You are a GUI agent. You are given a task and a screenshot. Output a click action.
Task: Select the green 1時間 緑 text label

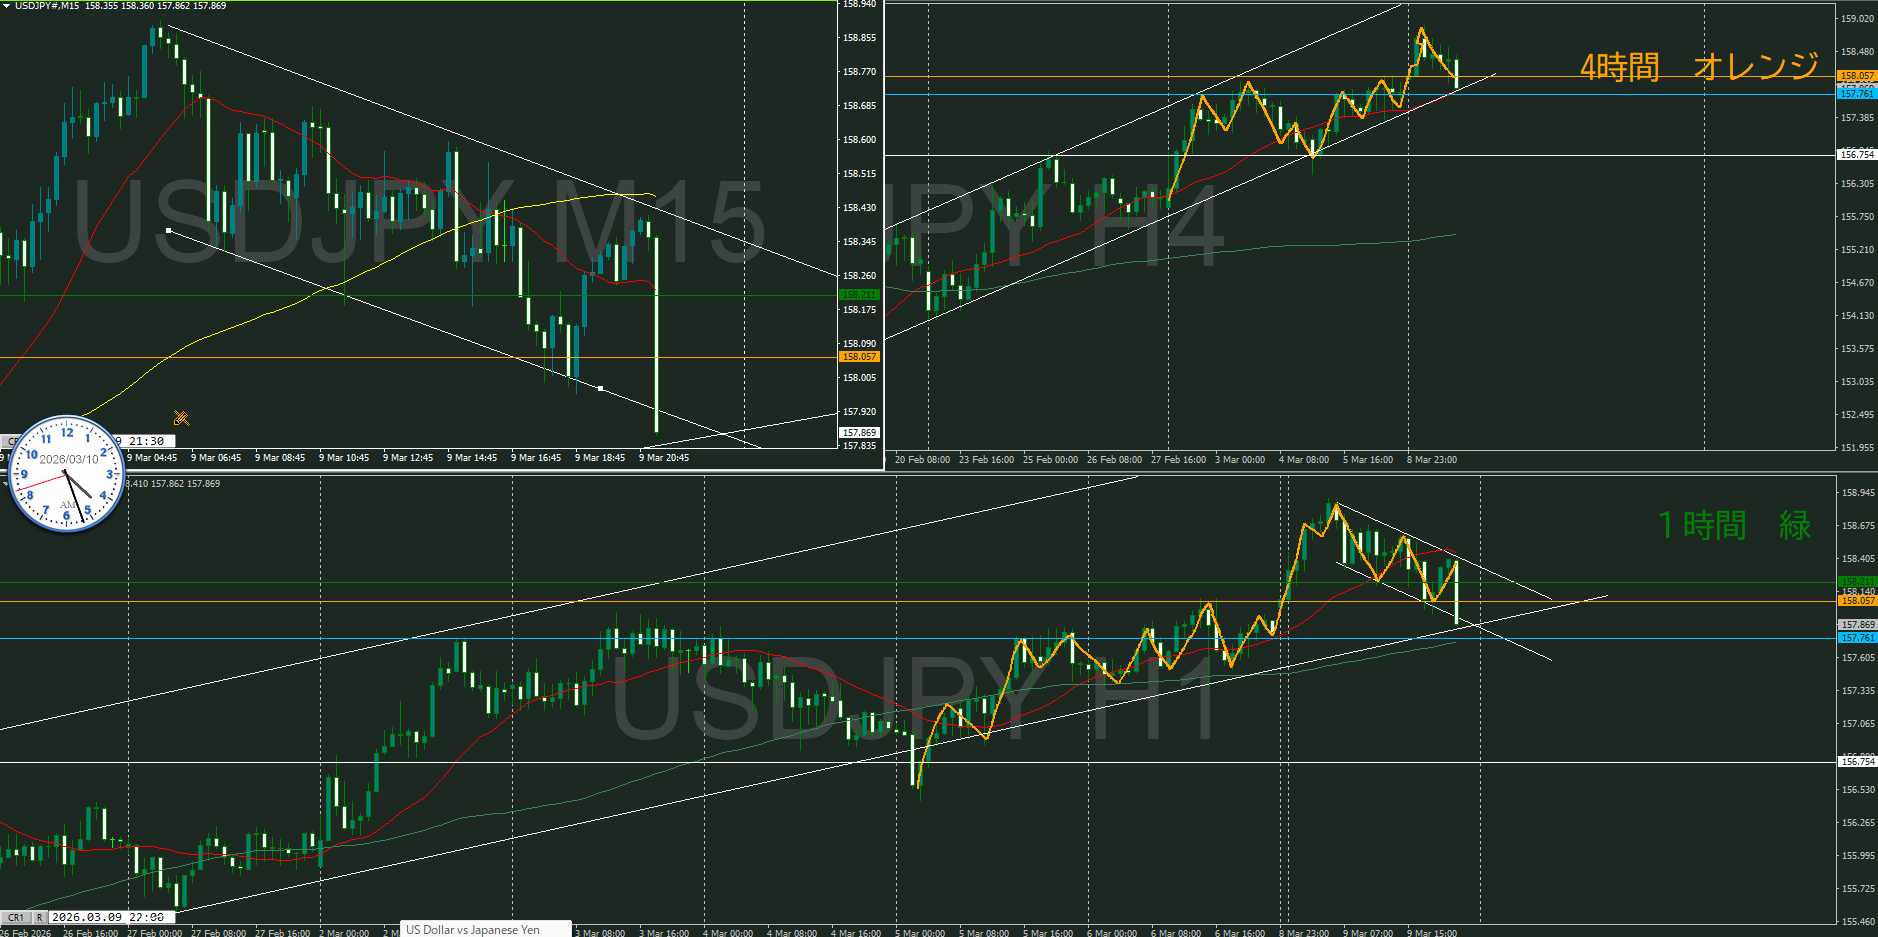point(1734,525)
